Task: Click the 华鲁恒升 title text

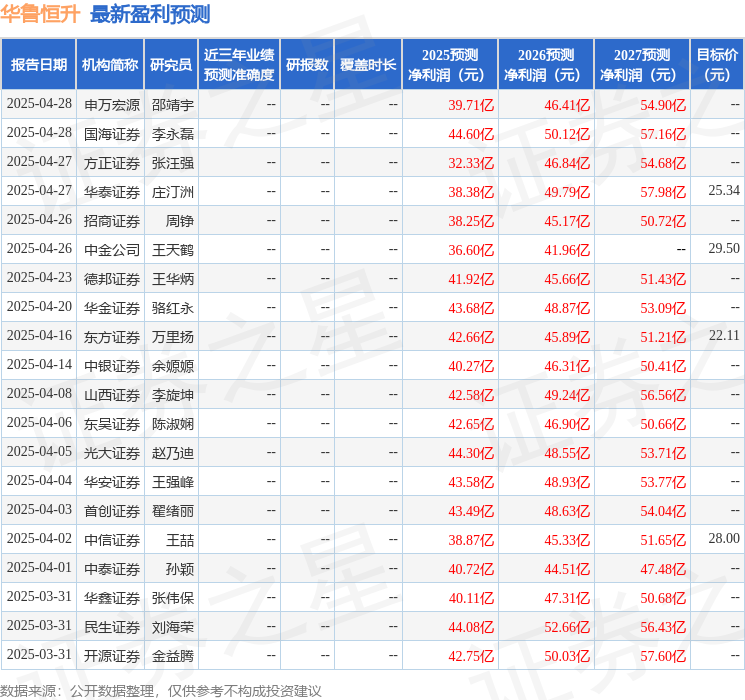Action: click(x=40, y=14)
